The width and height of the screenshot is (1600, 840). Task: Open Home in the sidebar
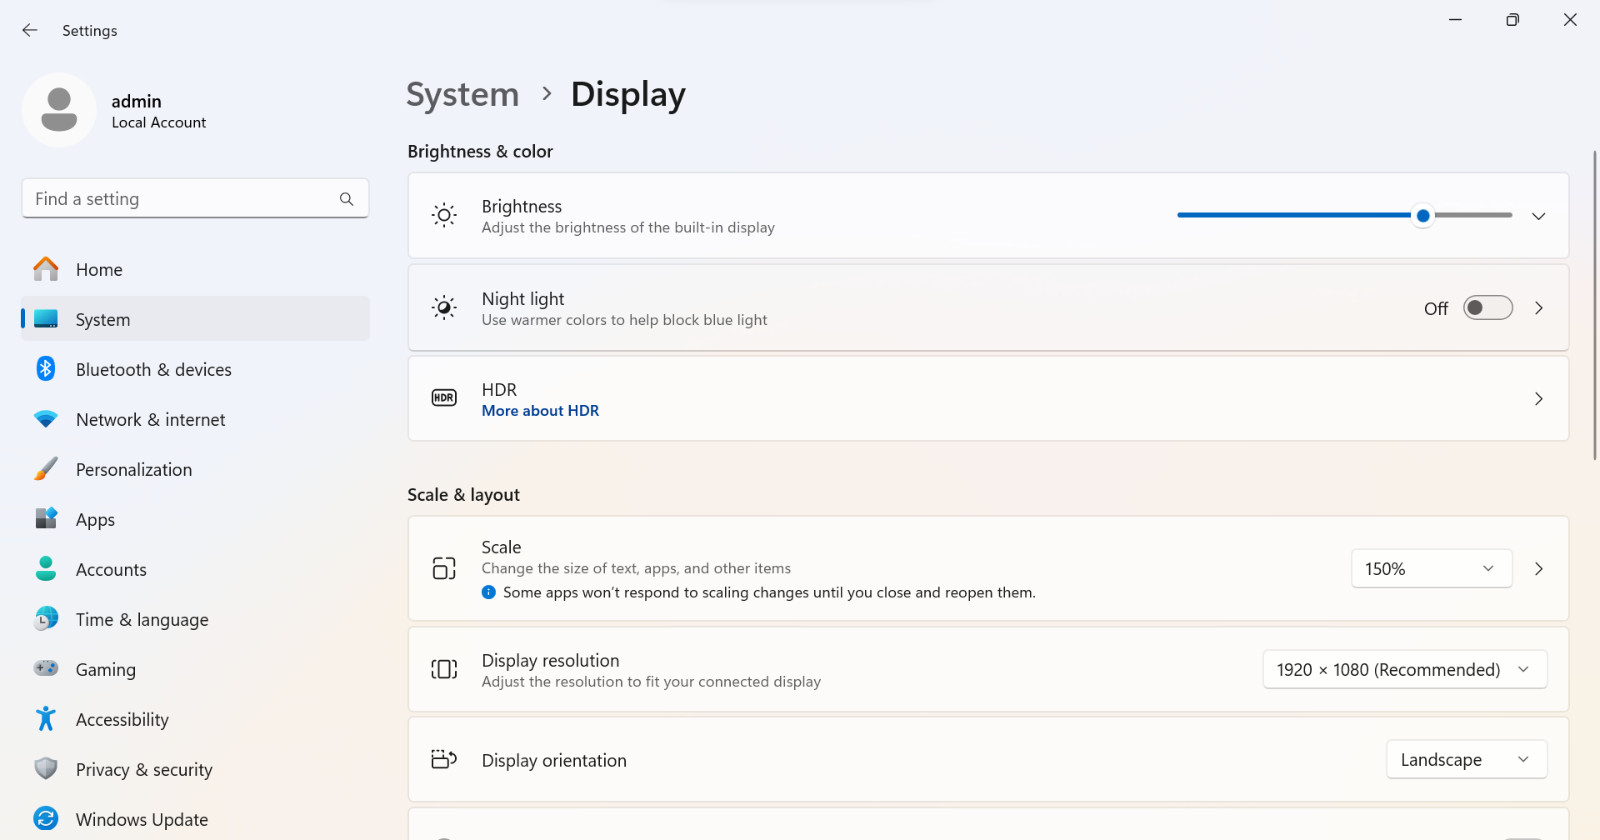pyautogui.click(x=195, y=269)
